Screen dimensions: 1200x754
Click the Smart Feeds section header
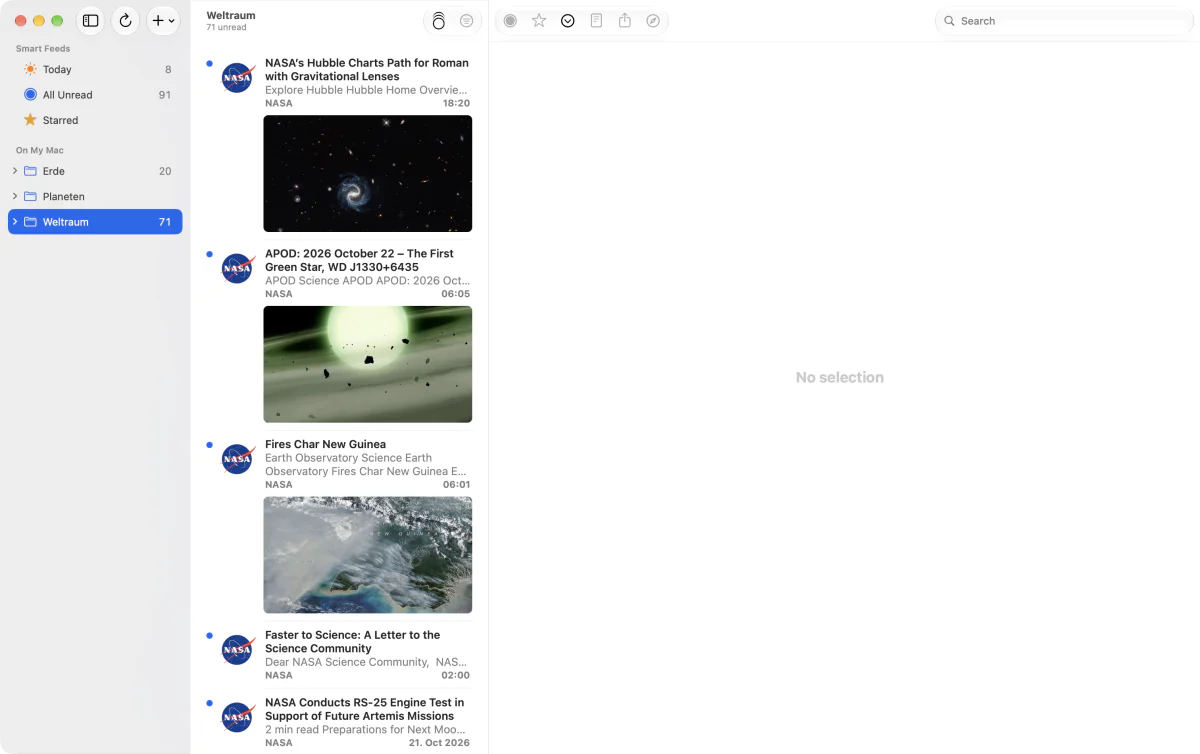(x=43, y=48)
